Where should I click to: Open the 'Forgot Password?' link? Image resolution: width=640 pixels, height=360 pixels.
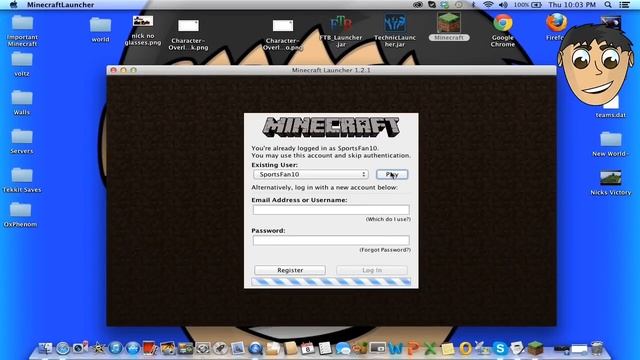click(385, 249)
